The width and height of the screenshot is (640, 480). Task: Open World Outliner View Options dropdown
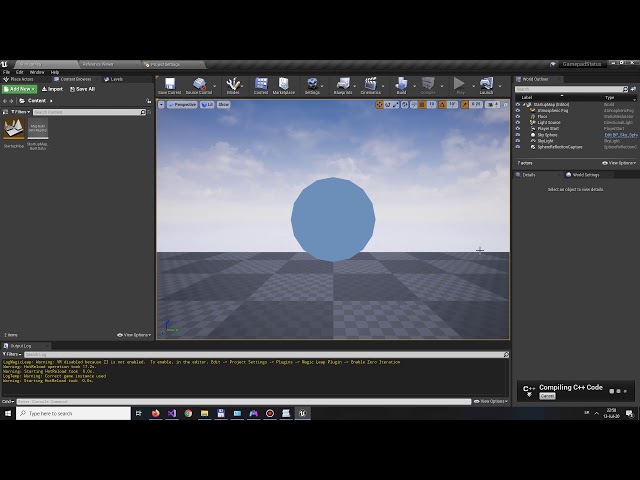coord(619,163)
